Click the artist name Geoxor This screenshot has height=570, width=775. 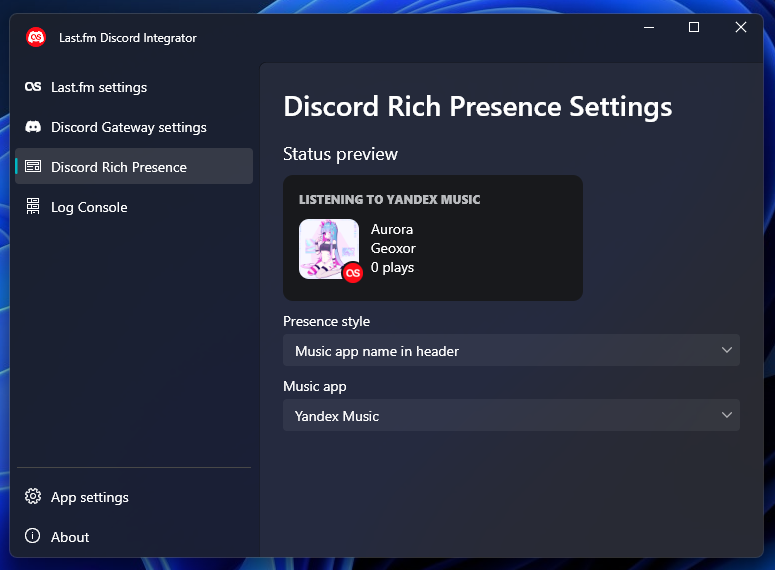393,248
